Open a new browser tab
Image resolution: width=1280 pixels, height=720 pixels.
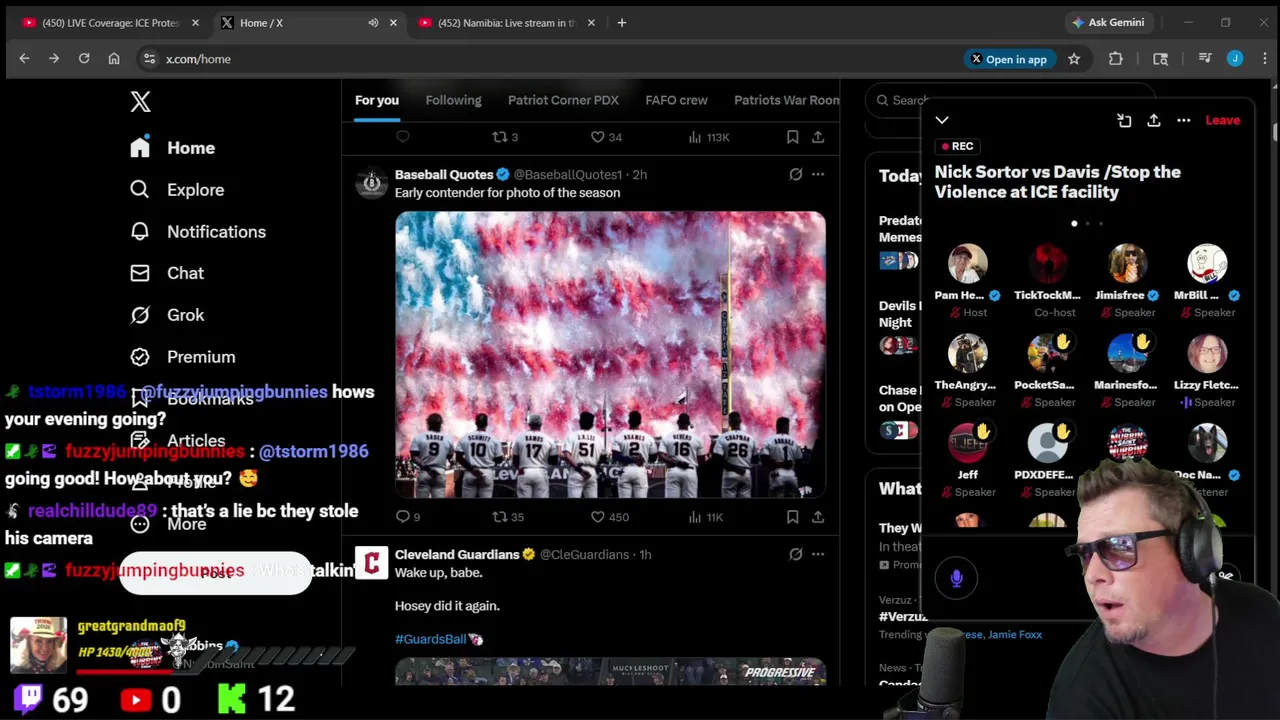622,22
